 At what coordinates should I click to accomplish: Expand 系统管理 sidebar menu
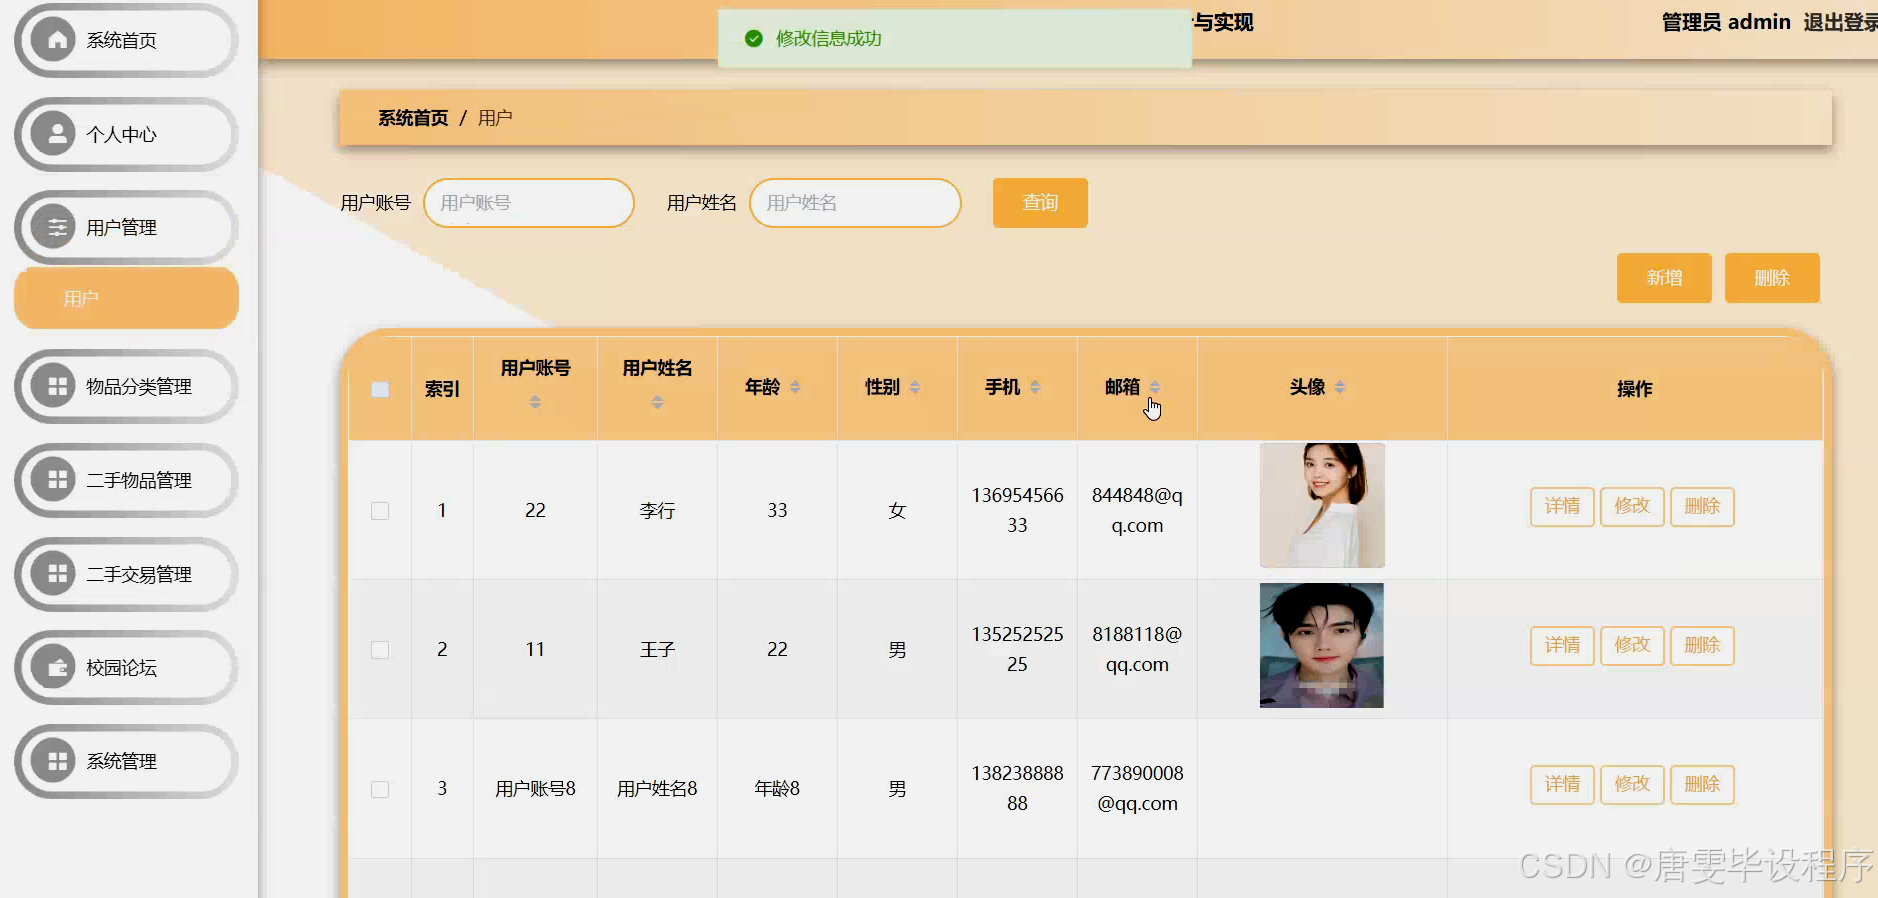126,761
